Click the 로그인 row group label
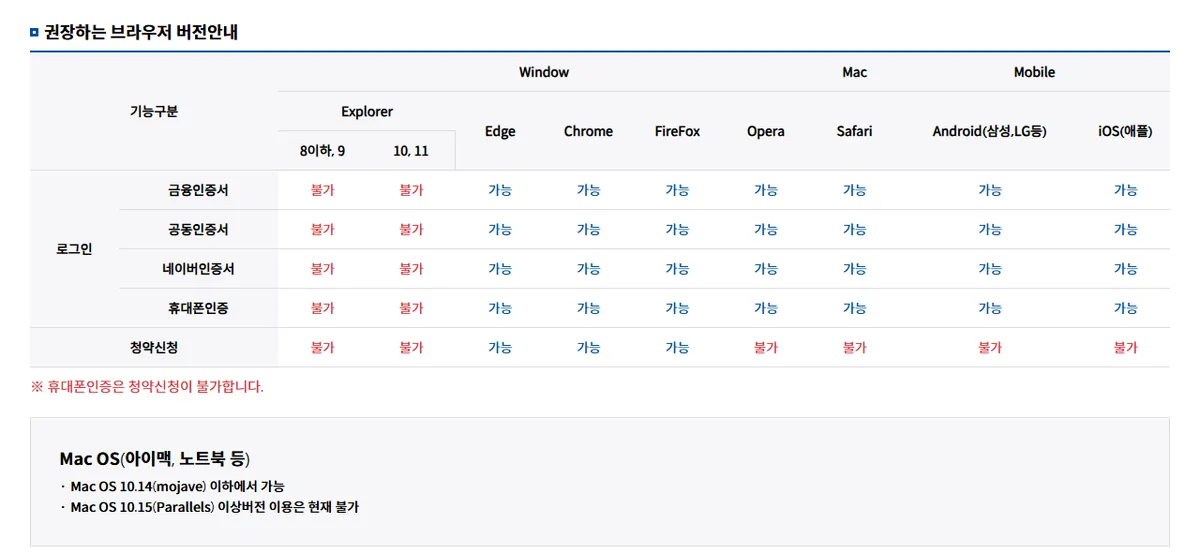The height and width of the screenshot is (553, 1200). (74, 249)
